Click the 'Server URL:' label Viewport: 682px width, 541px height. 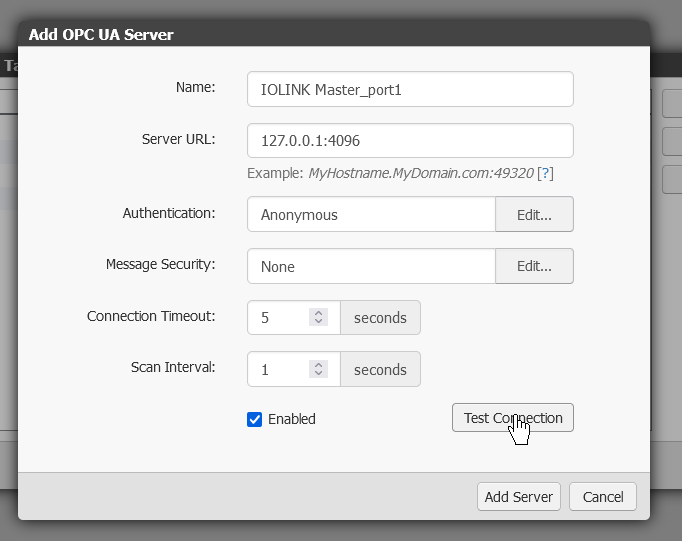(178, 139)
